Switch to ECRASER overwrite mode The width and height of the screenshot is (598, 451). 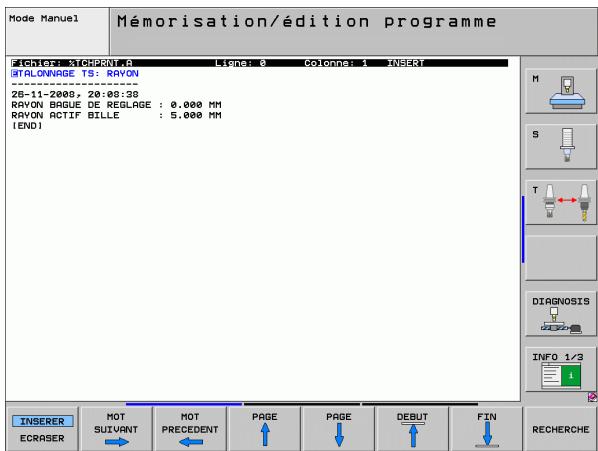[x=42, y=438]
